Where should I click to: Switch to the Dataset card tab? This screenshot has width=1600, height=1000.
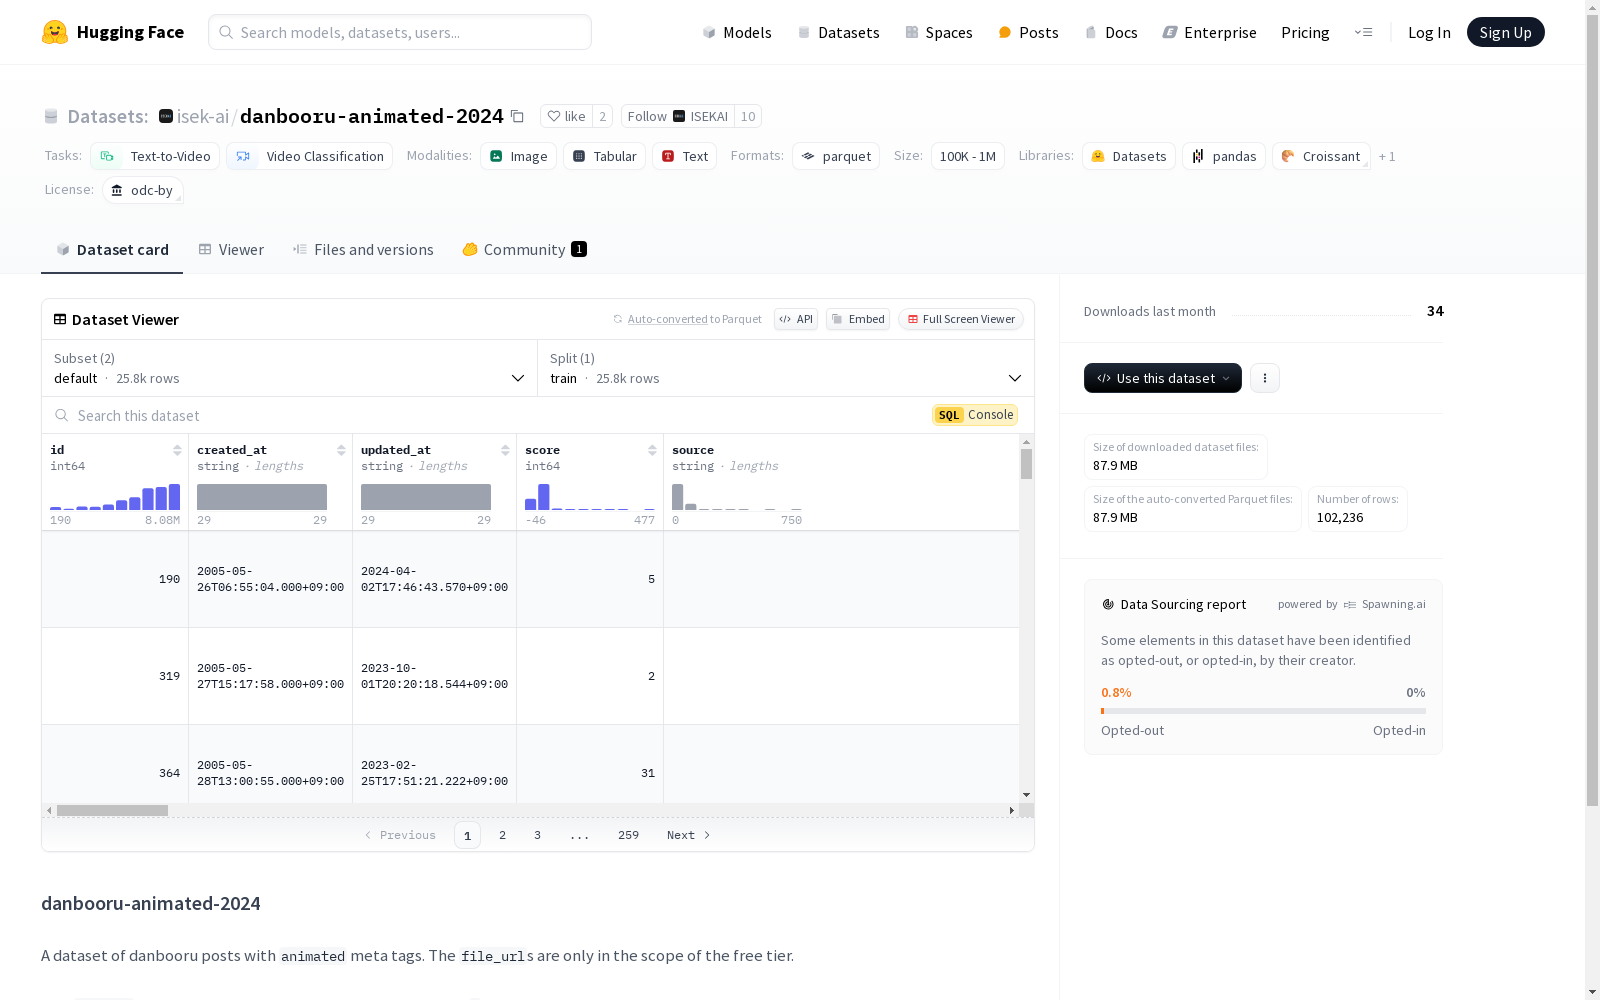[x=112, y=250]
